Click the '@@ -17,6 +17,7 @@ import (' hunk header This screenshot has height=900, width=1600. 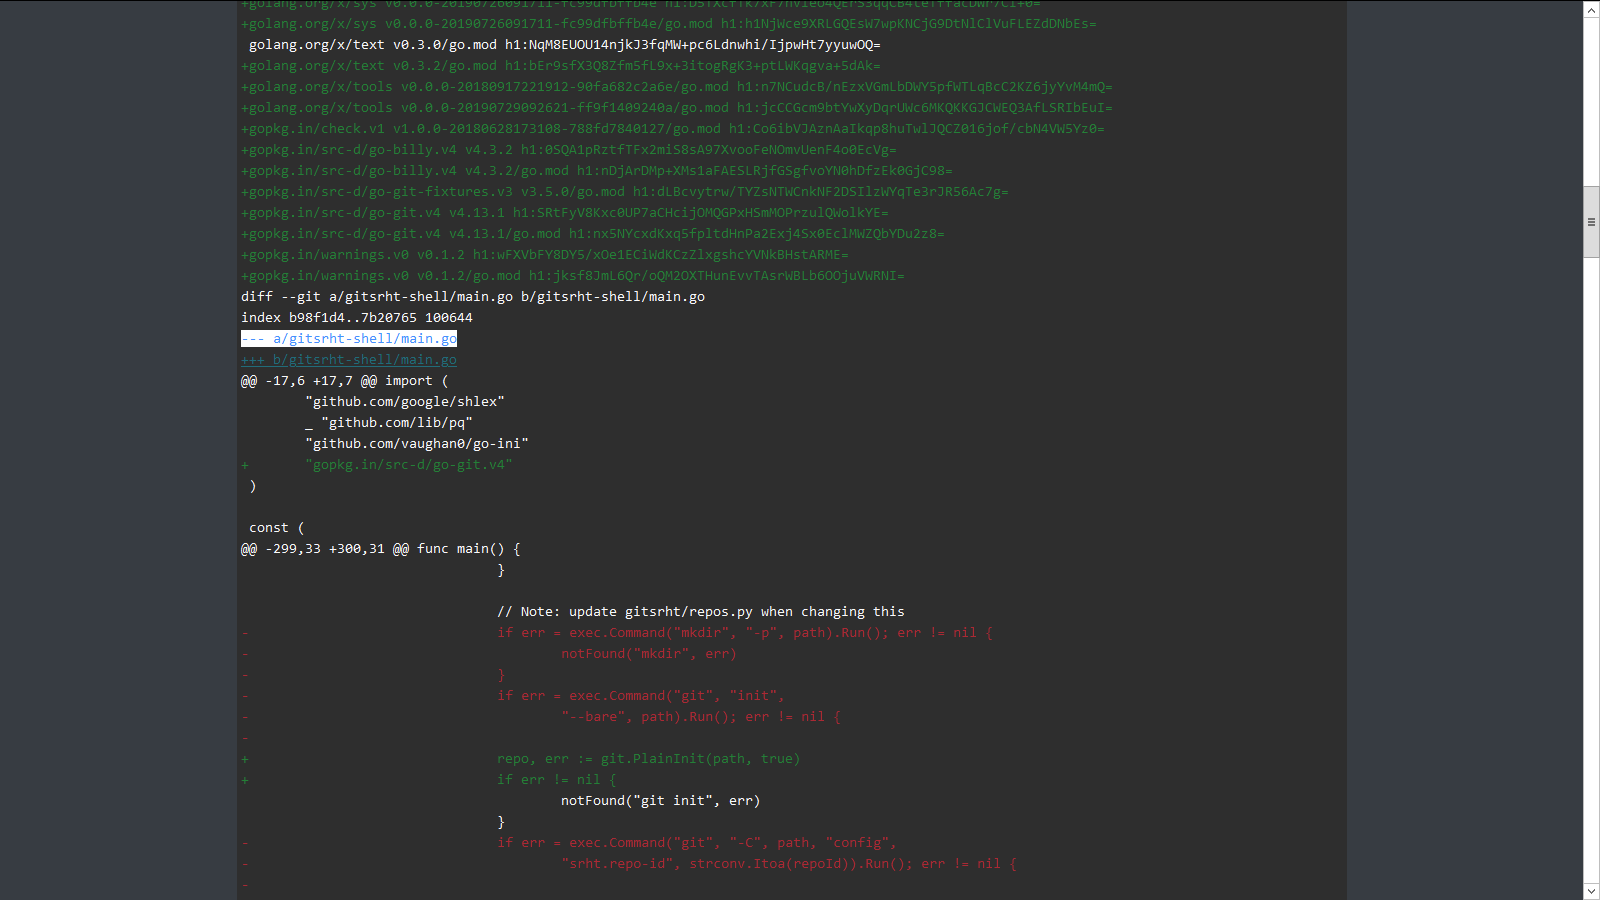click(344, 381)
